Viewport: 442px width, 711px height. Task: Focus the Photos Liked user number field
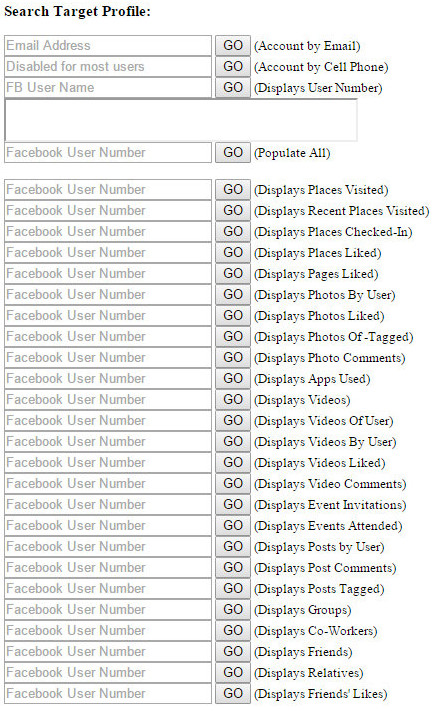(108, 316)
